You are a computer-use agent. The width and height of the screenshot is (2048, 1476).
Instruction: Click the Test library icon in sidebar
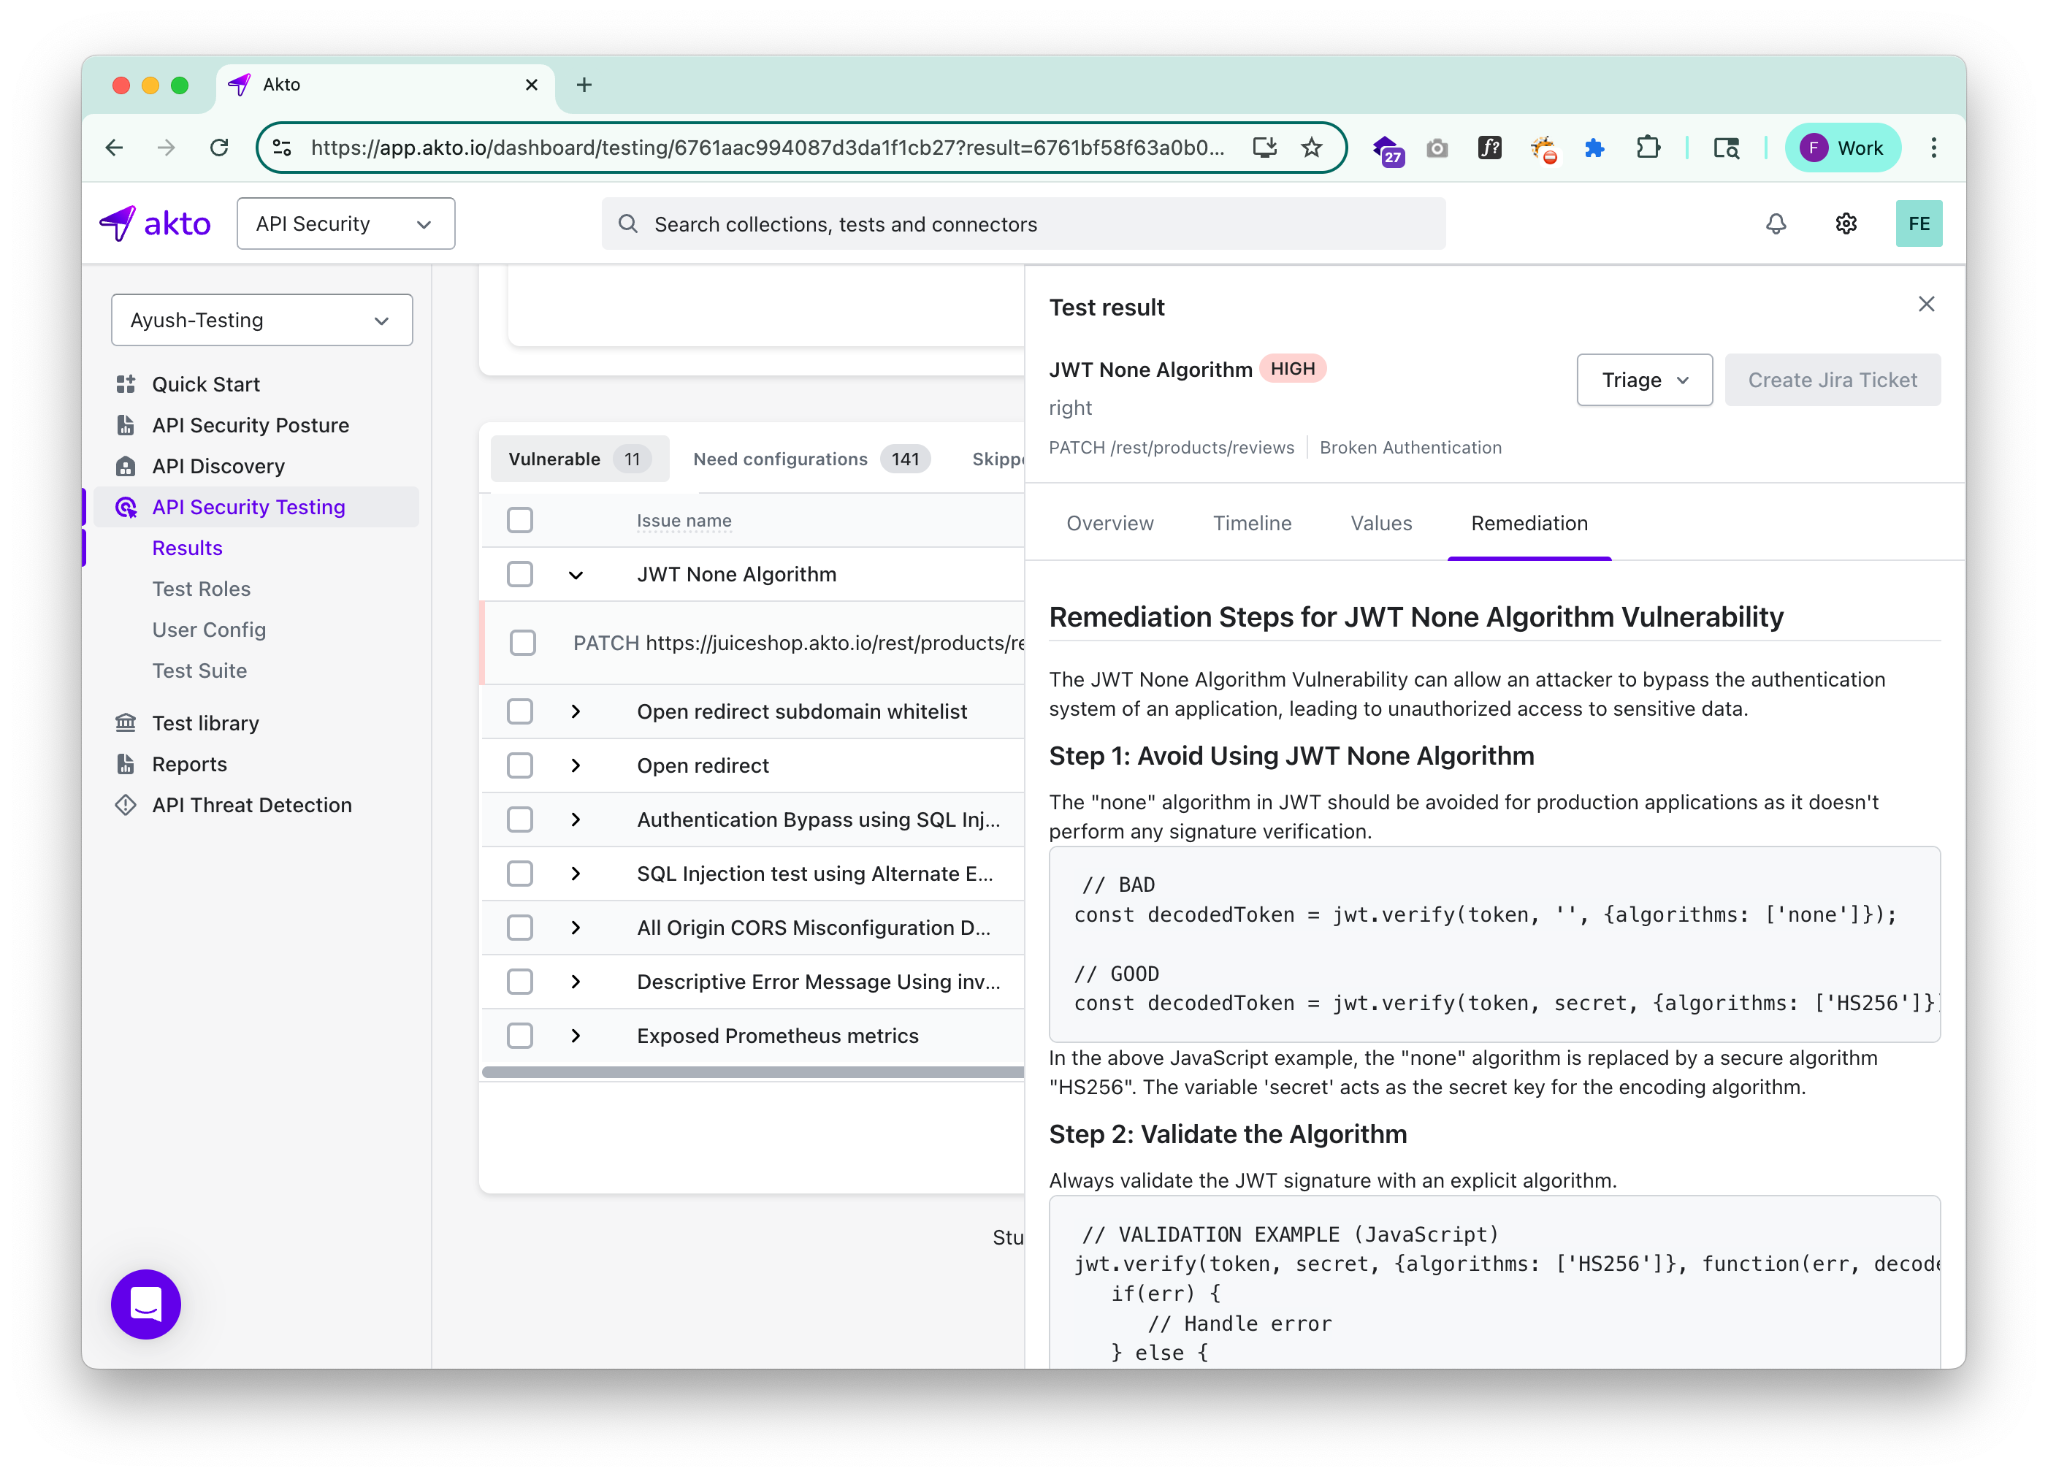126,723
